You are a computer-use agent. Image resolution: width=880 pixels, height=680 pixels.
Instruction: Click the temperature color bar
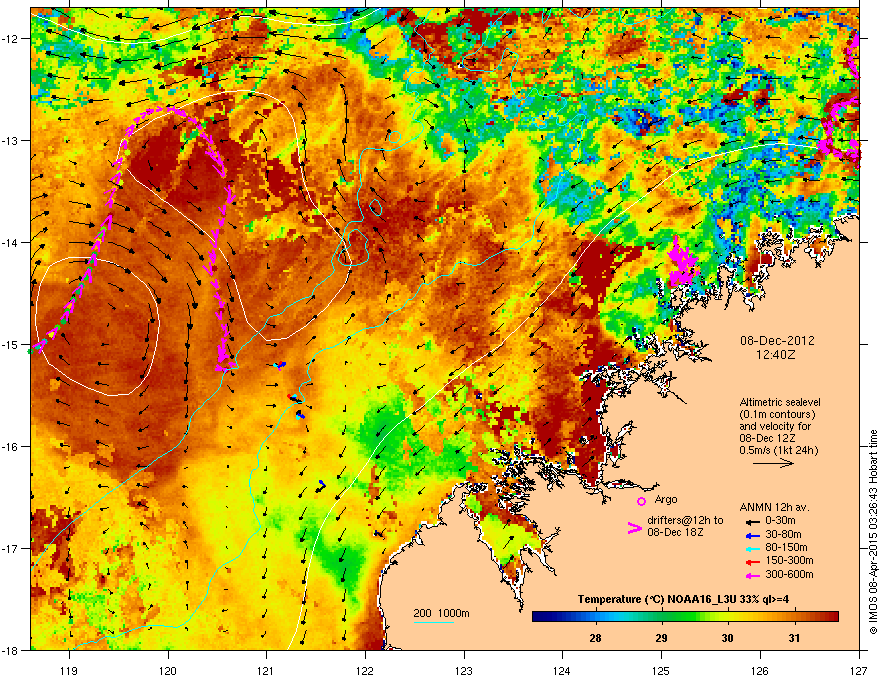point(685,616)
